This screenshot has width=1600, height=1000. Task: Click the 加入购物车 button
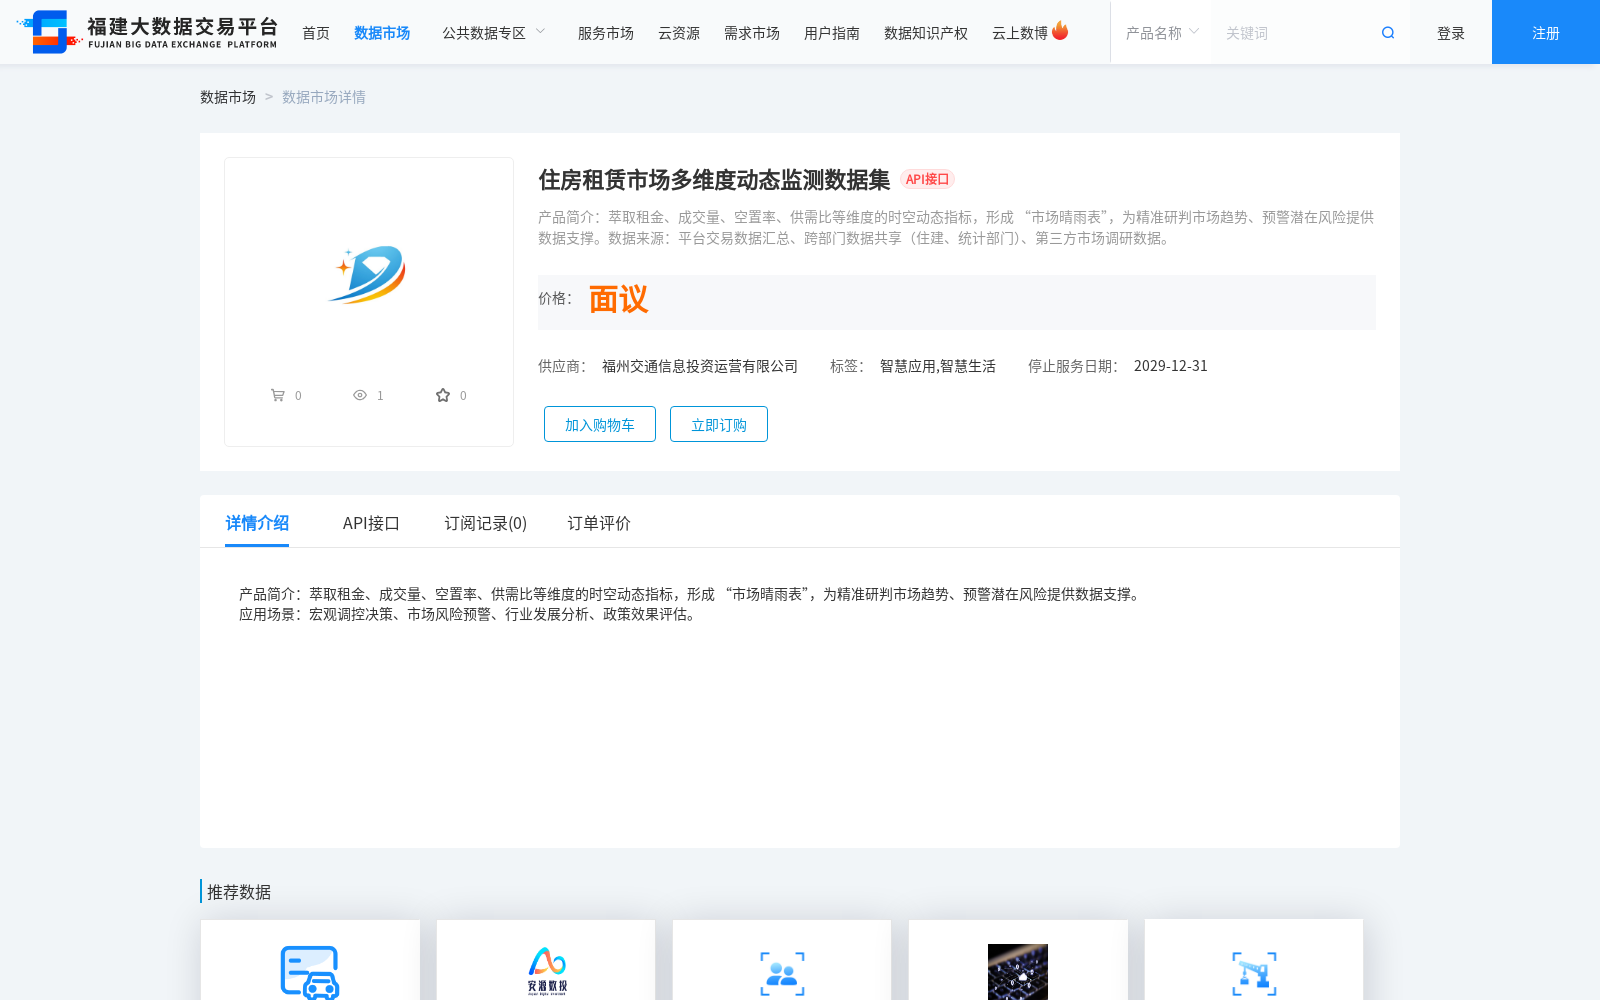(600, 424)
